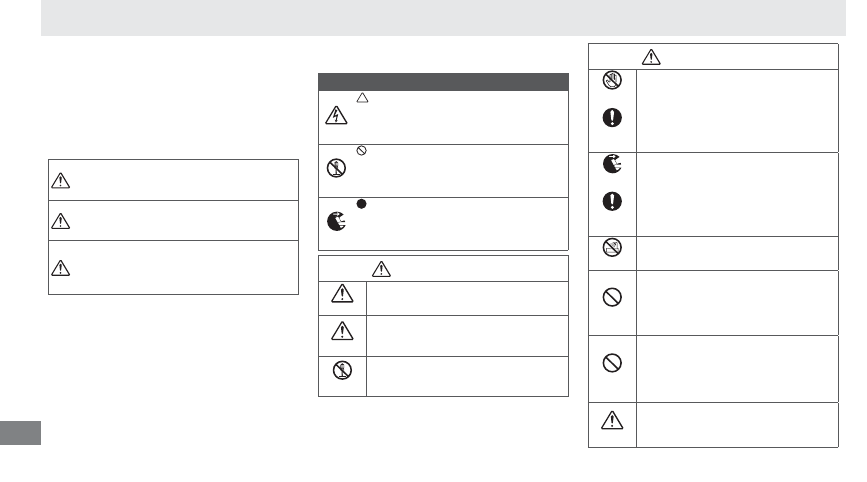Click warning triangle in left table's first row
867x482 pixels.
pyautogui.click(x=60, y=181)
